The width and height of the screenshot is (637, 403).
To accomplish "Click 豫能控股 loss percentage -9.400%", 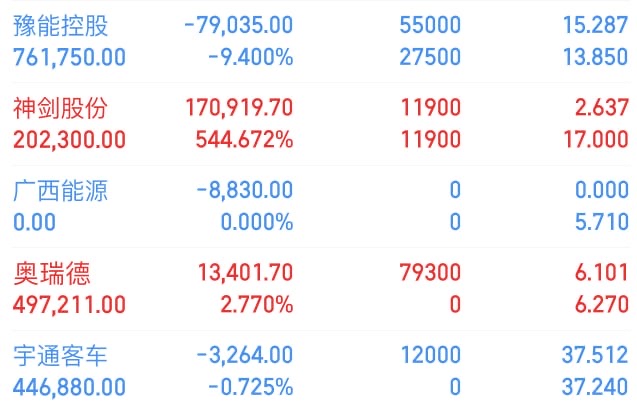I will click(250, 57).
